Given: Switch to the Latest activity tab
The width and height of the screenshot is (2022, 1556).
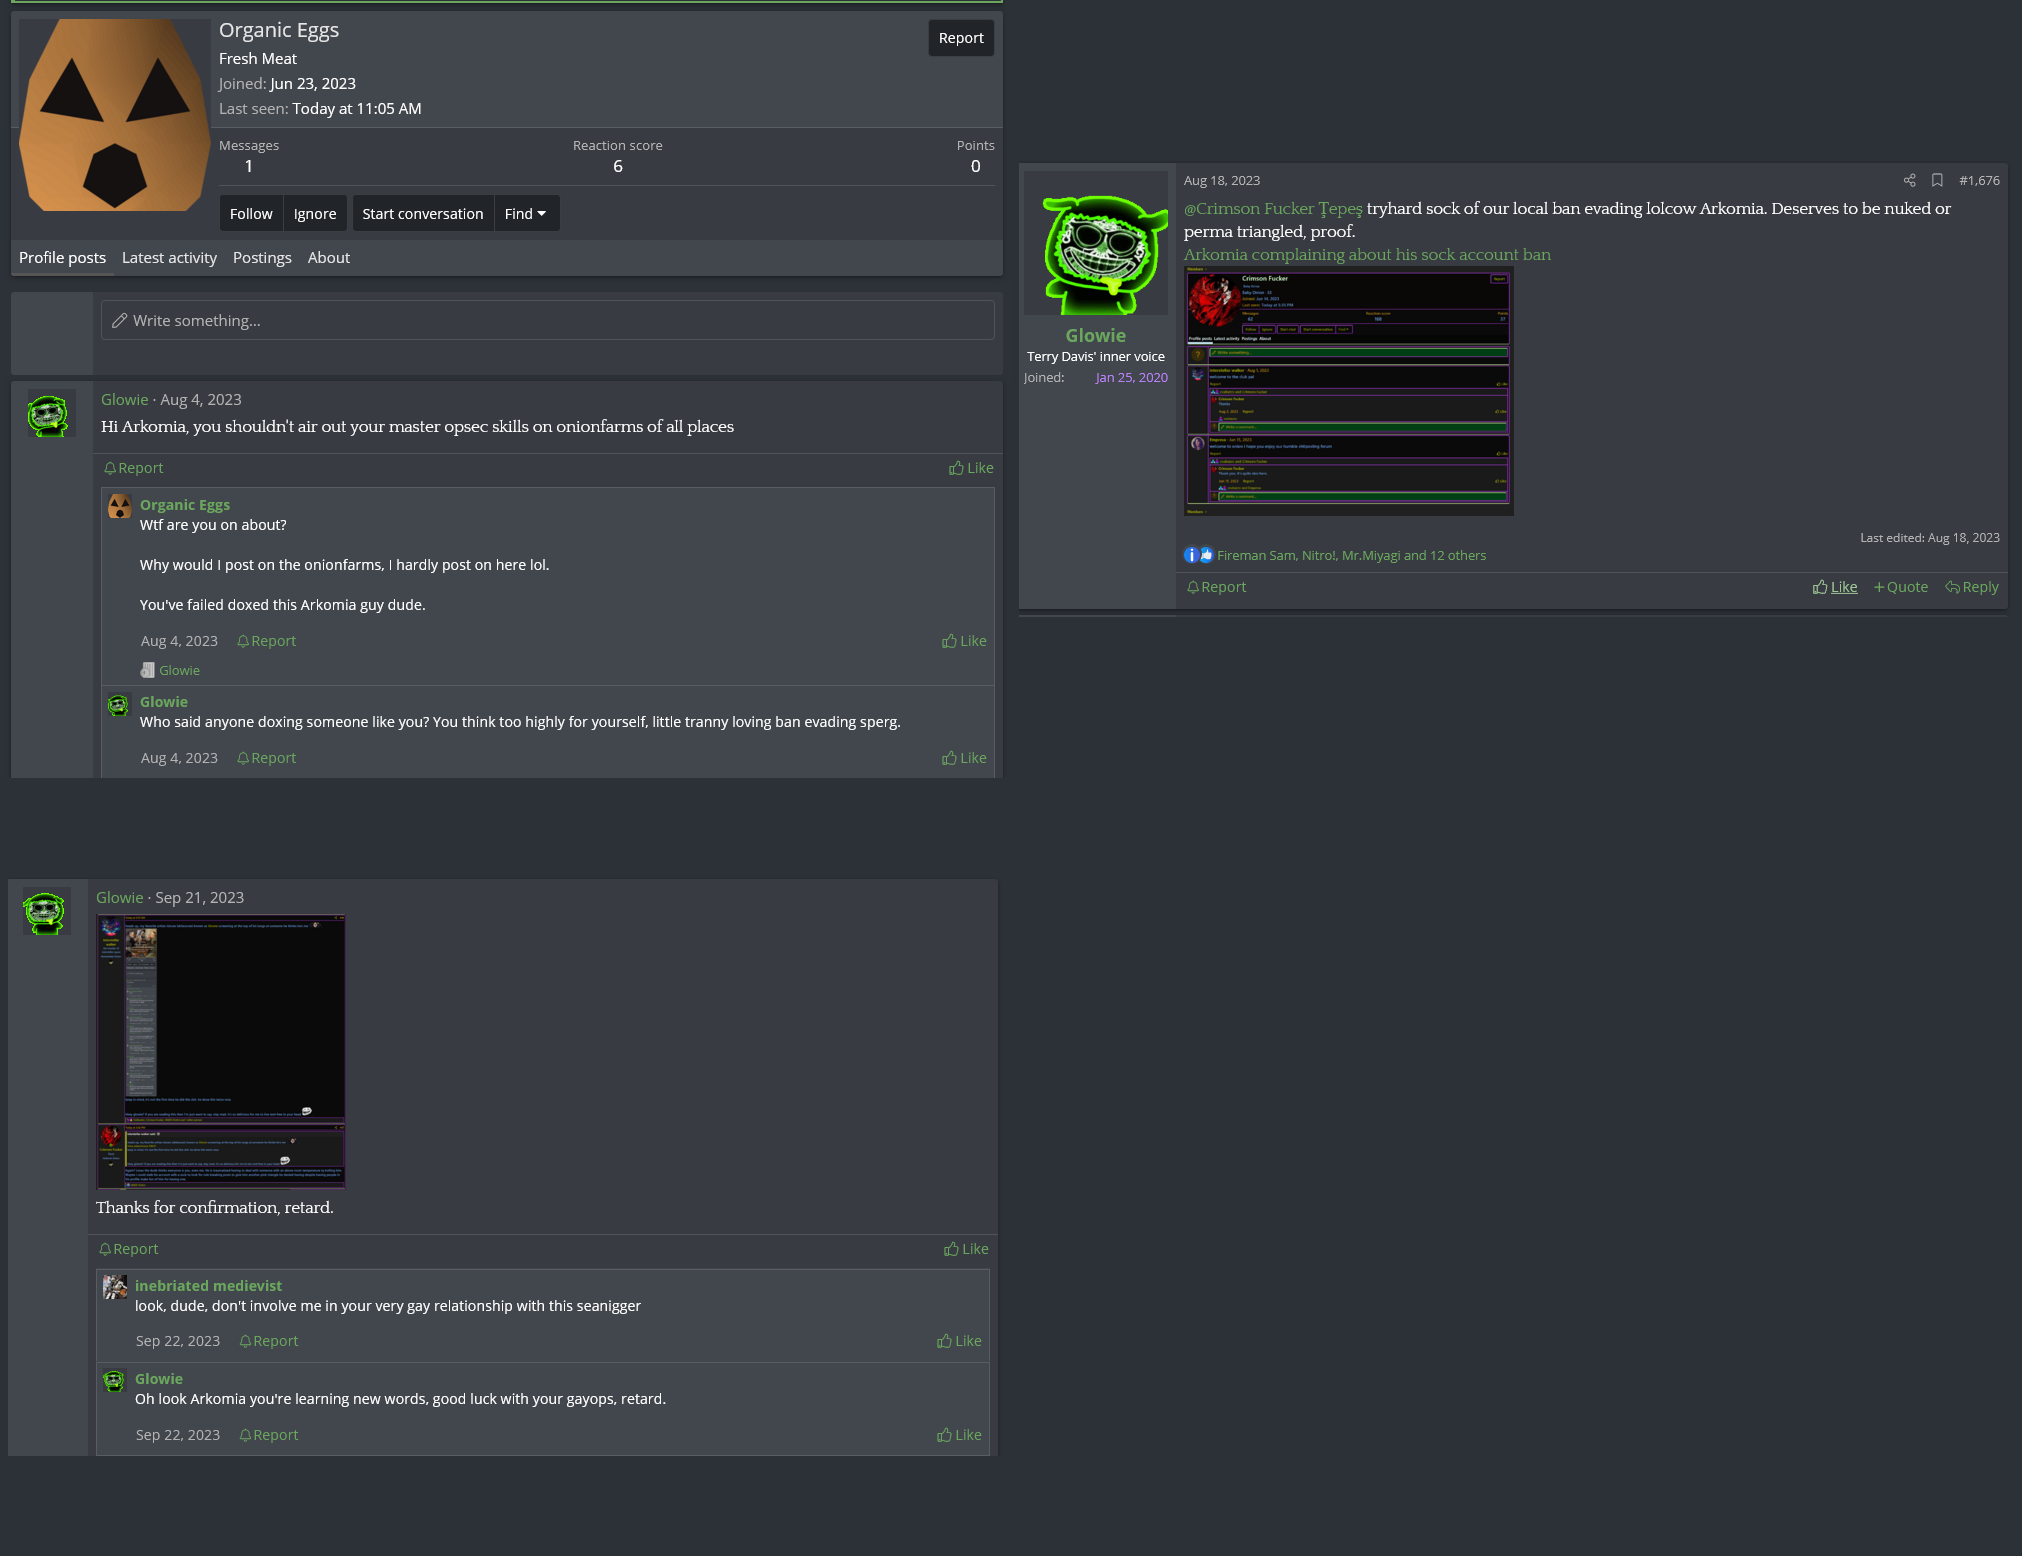Looking at the screenshot, I should coord(169,257).
